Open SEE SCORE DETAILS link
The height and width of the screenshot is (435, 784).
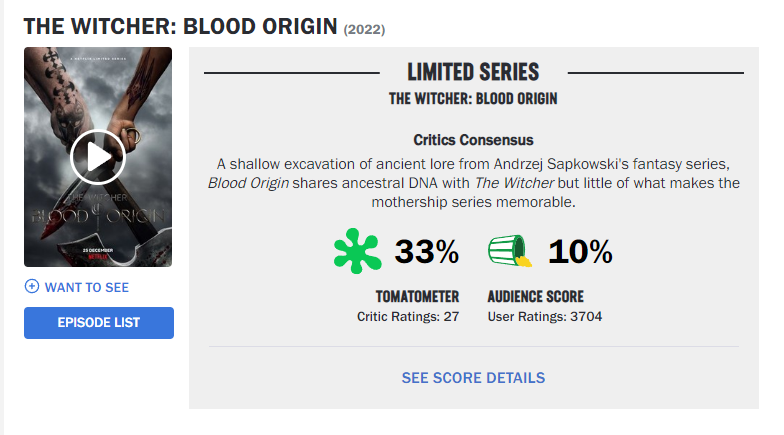(473, 378)
